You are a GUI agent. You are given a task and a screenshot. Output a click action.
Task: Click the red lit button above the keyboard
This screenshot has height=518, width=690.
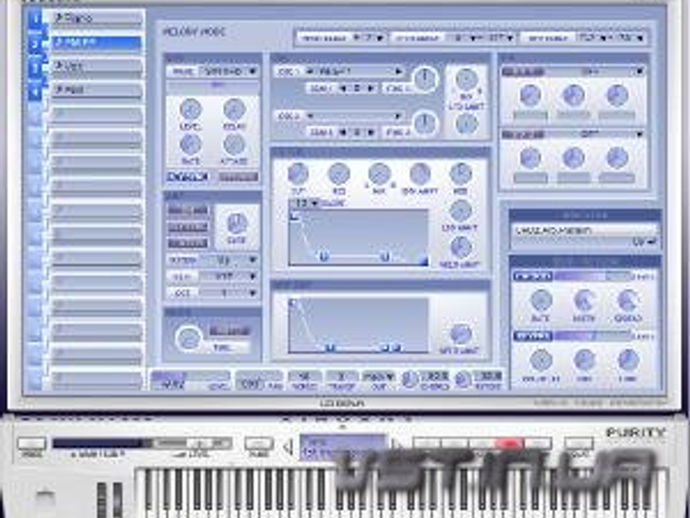tap(509, 443)
